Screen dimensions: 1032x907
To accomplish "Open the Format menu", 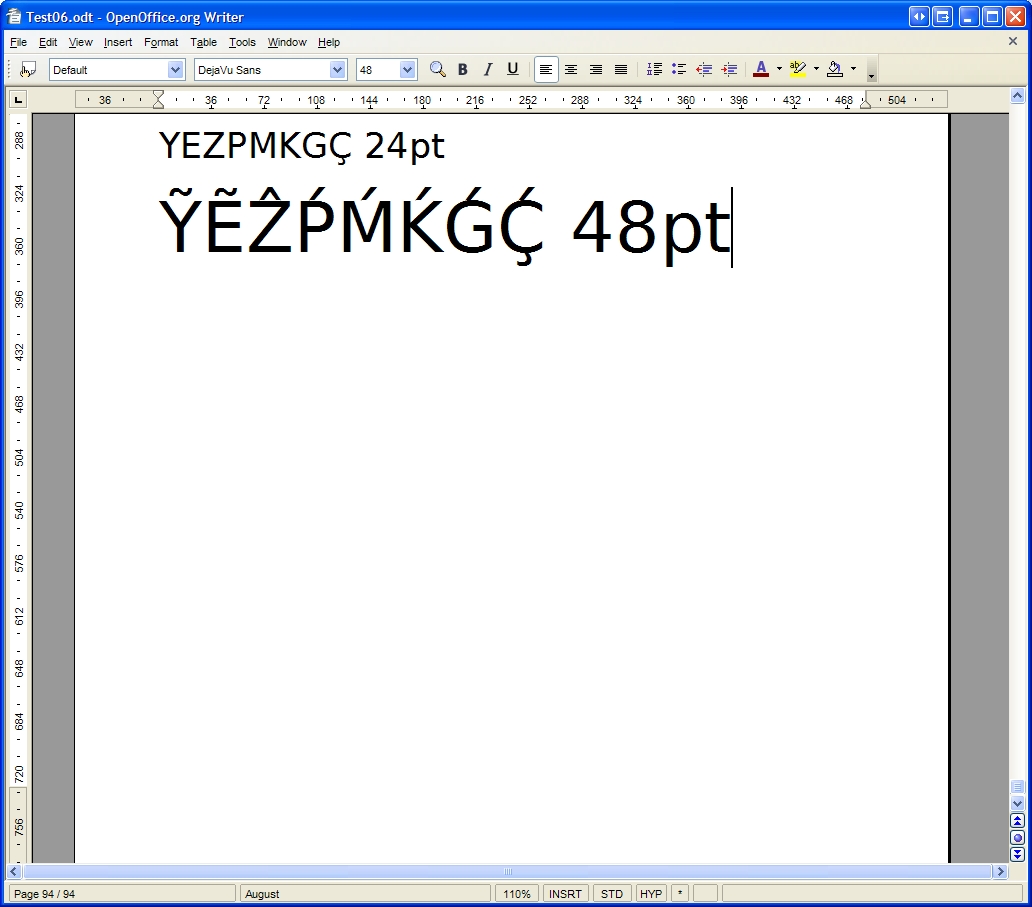I will coord(160,42).
